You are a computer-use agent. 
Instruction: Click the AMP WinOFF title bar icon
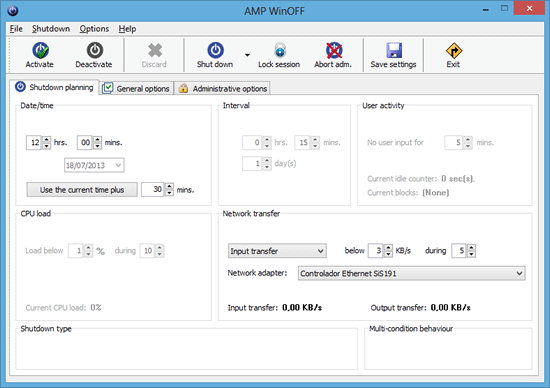tap(13, 11)
